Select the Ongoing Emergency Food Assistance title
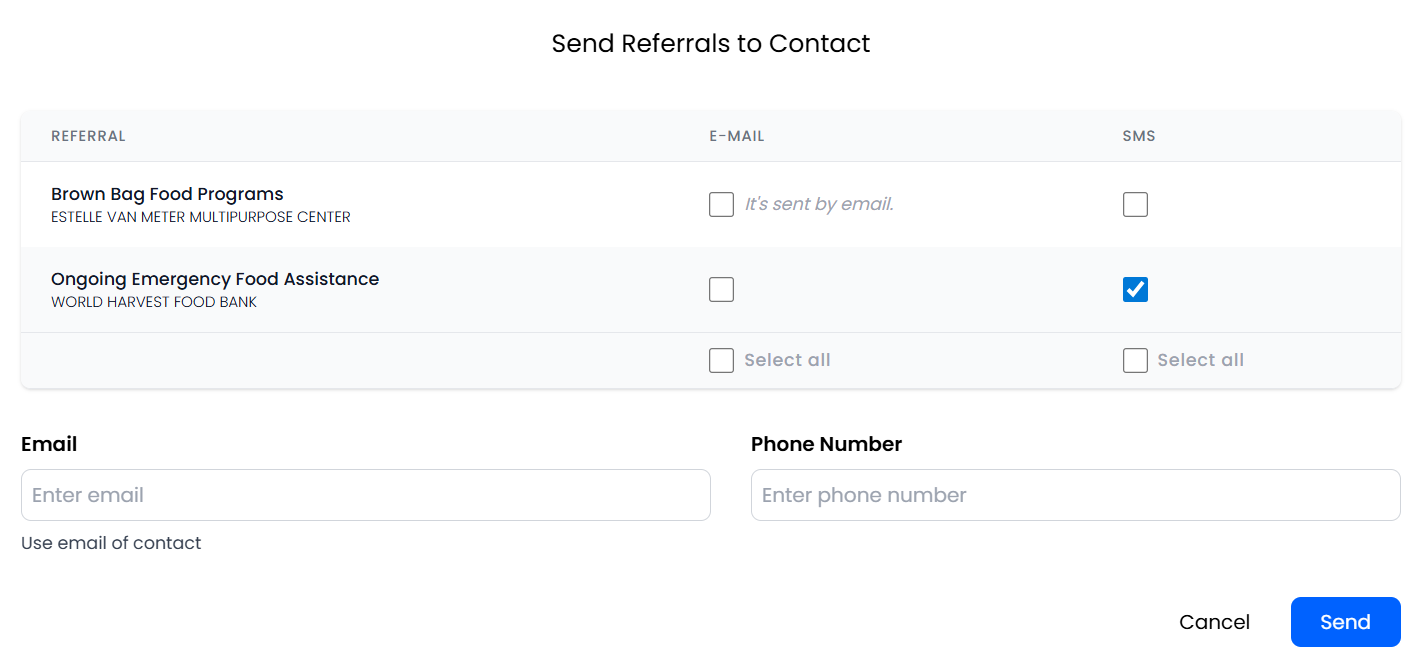The width and height of the screenshot is (1419, 662). (215, 279)
